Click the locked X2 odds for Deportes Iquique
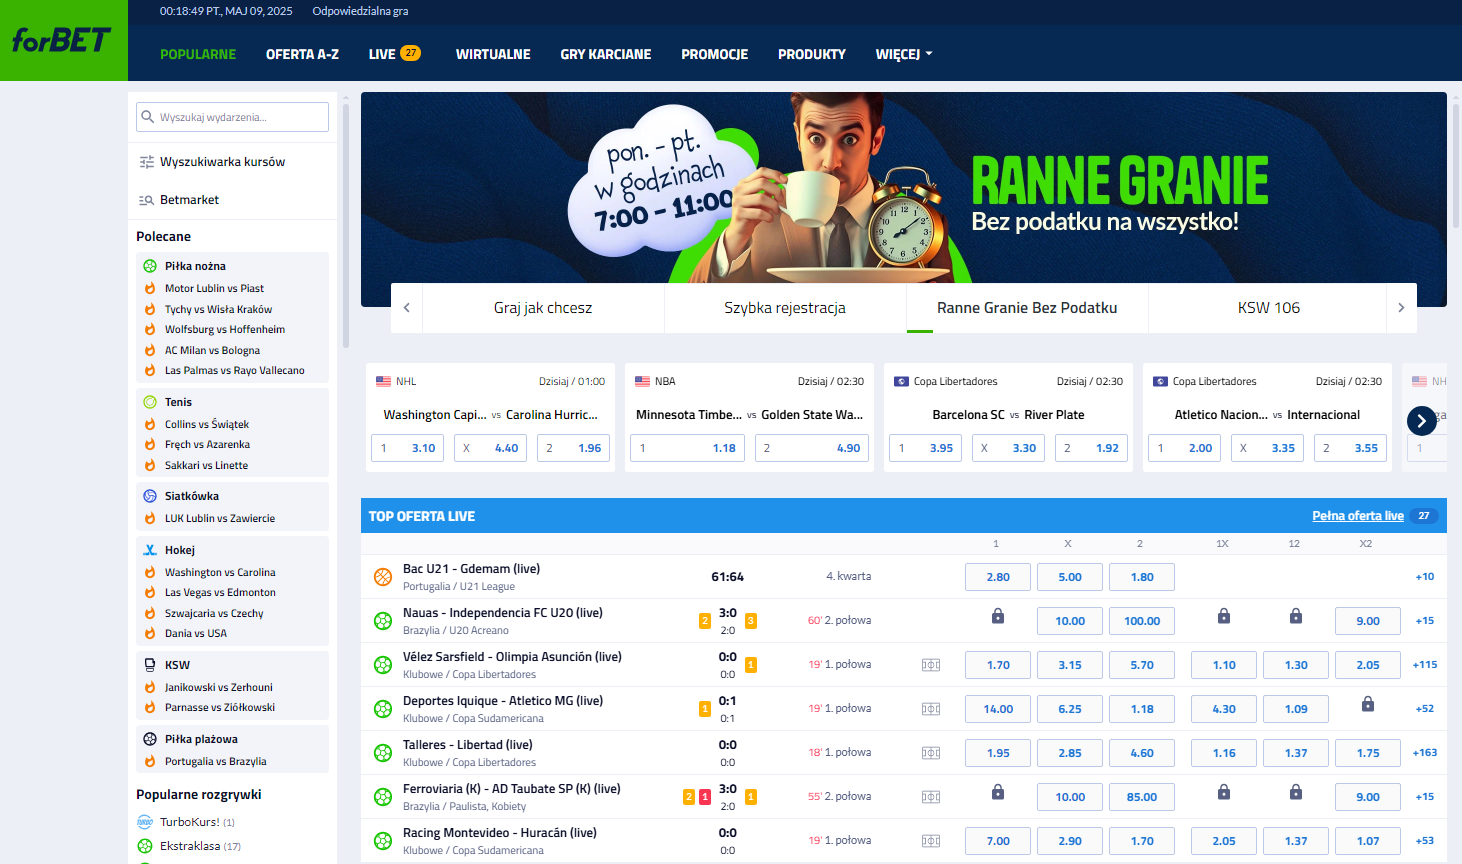The image size is (1462, 864). click(x=1368, y=705)
